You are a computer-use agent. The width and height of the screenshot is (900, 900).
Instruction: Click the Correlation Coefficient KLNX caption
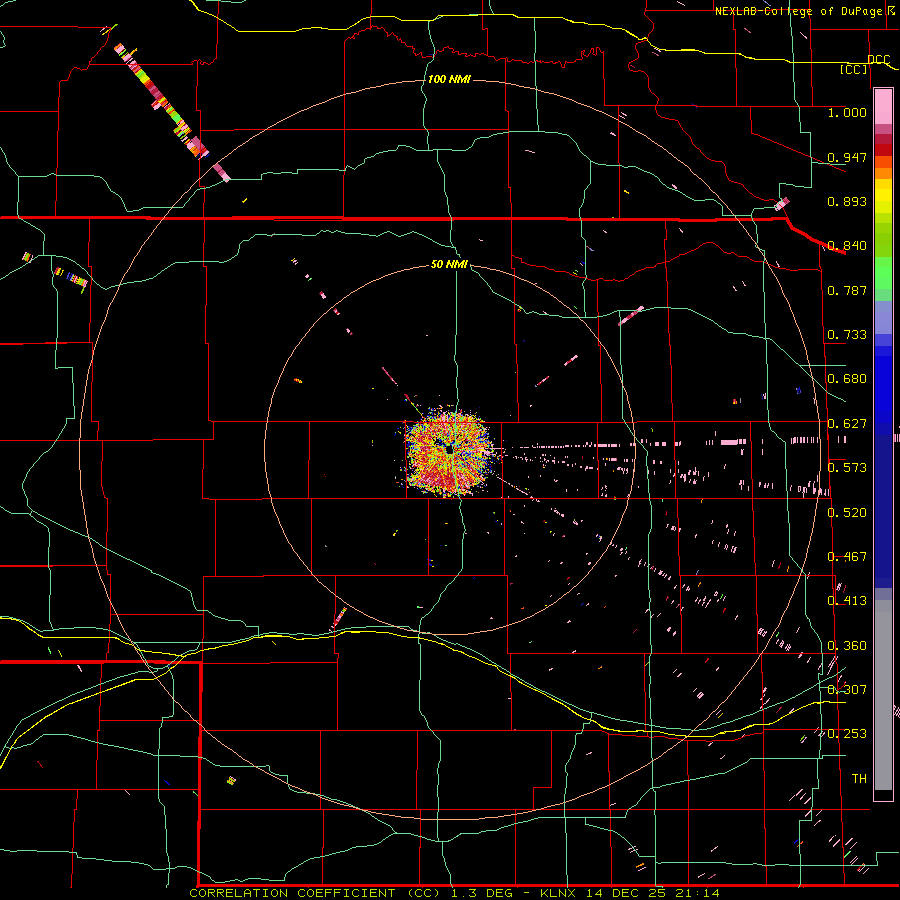455,893
